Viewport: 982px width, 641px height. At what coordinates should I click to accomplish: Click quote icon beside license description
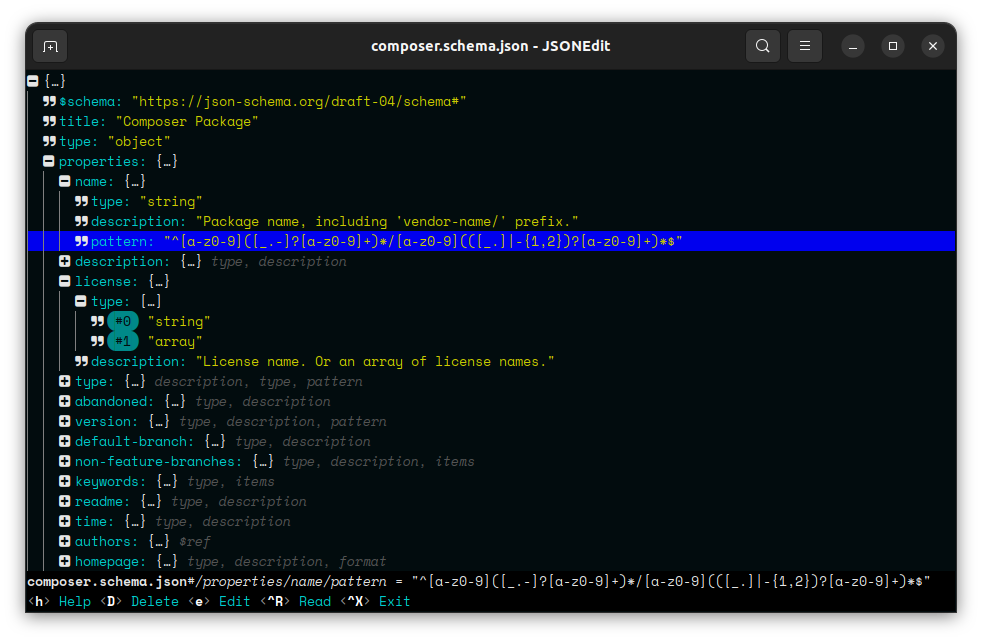pos(81,362)
